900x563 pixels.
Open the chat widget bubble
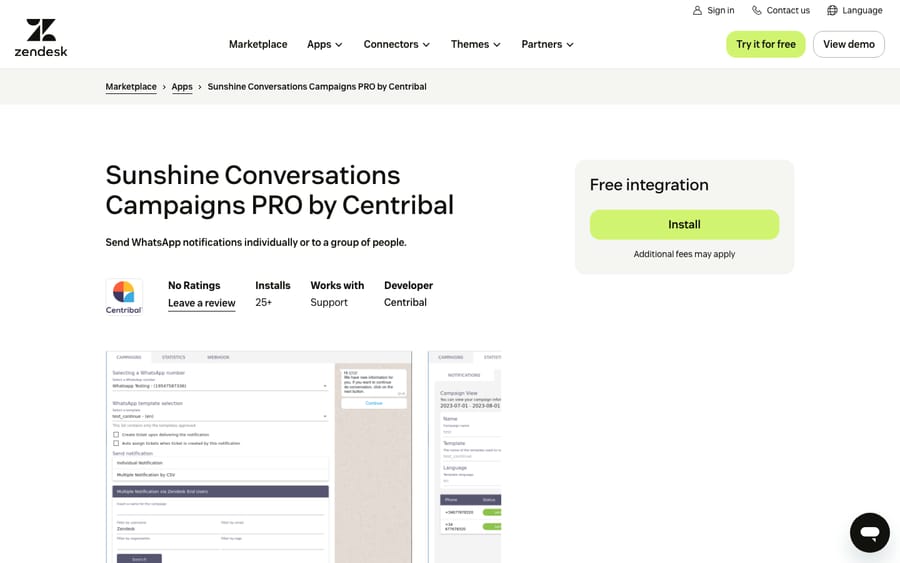click(x=870, y=533)
